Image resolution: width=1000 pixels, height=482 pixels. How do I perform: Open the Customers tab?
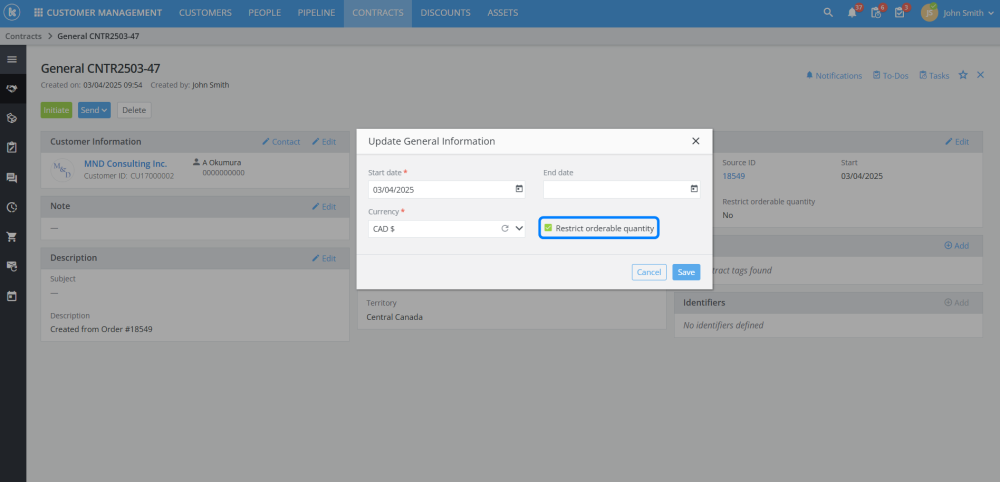click(x=205, y=13)
